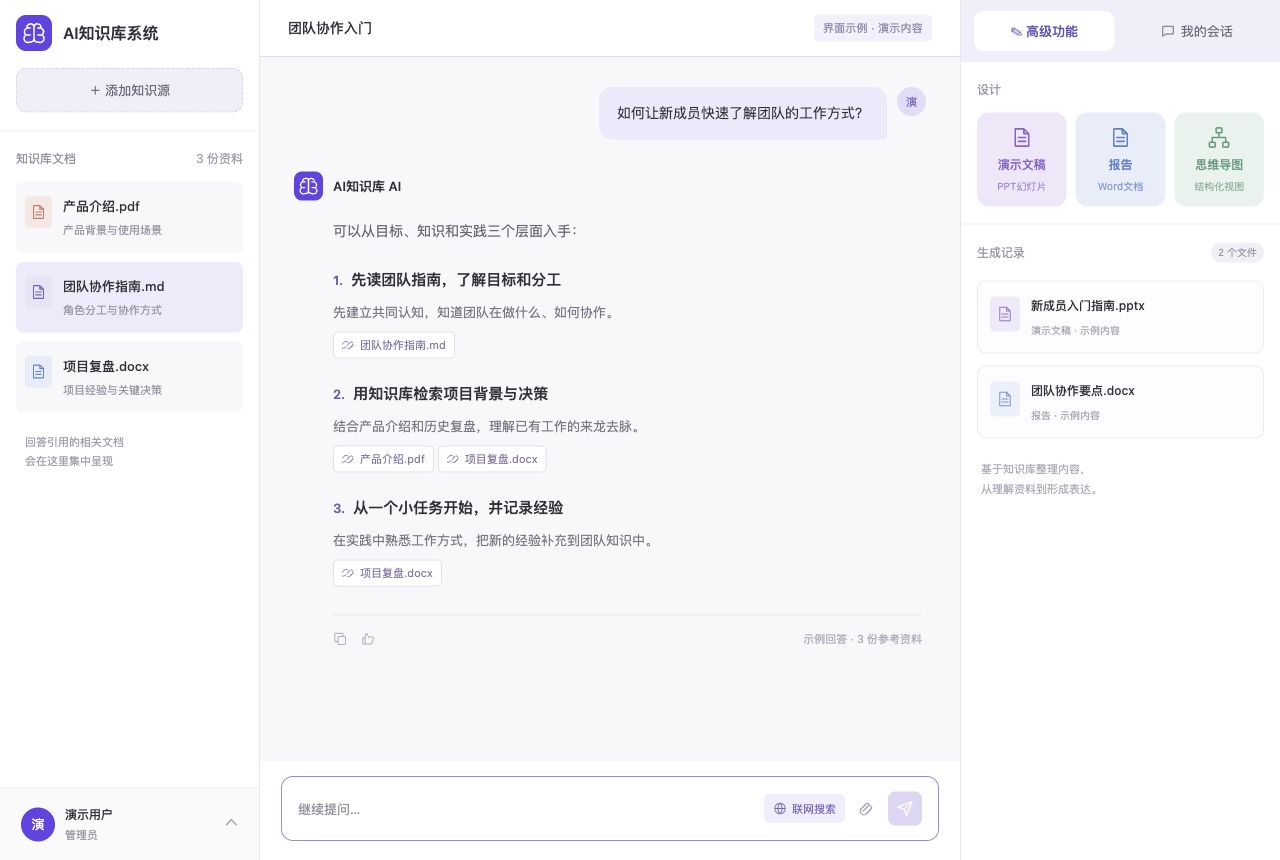Generate a 演示文稿 PPT slideshow
1280x860 pixels.
[1021, 160]
